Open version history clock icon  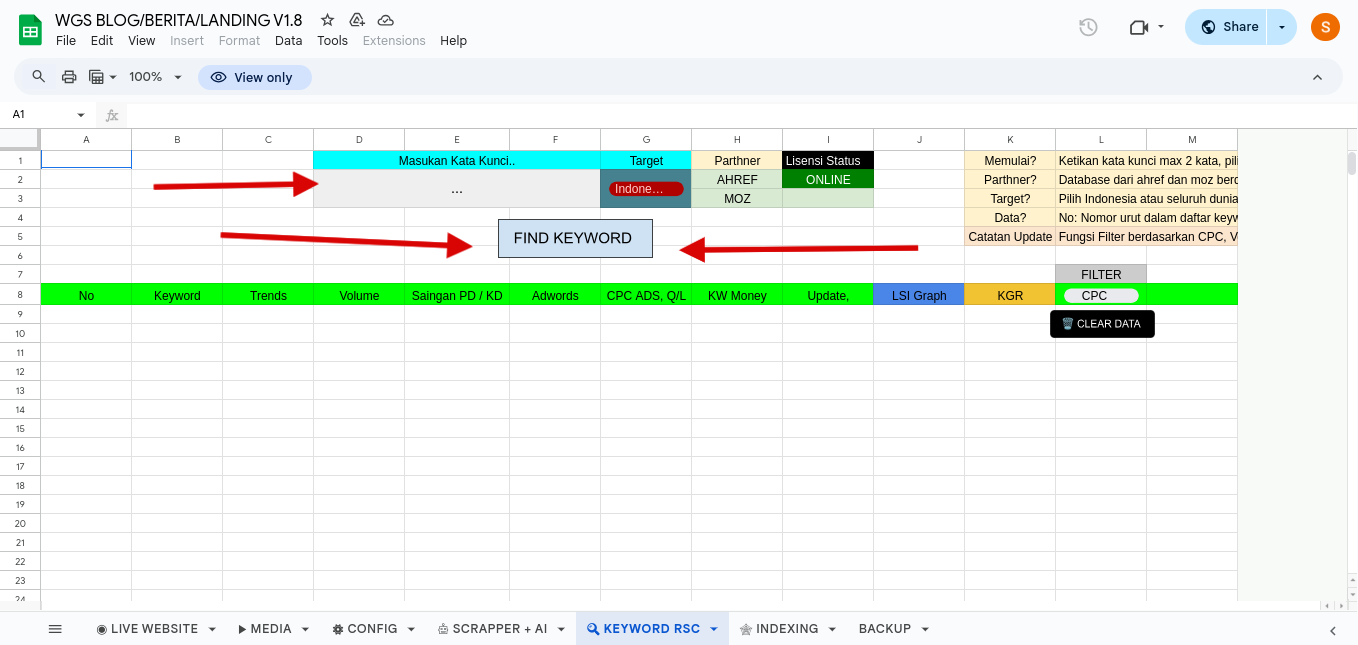pyautogui.click(x=1088, y=27)
